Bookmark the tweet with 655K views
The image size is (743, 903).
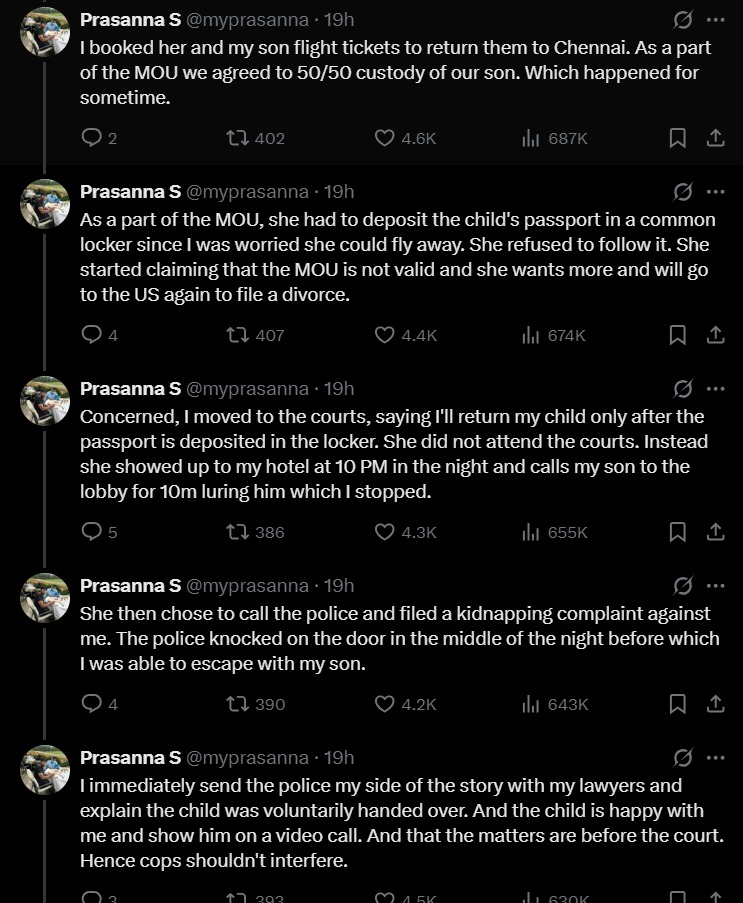click(677, 532)
